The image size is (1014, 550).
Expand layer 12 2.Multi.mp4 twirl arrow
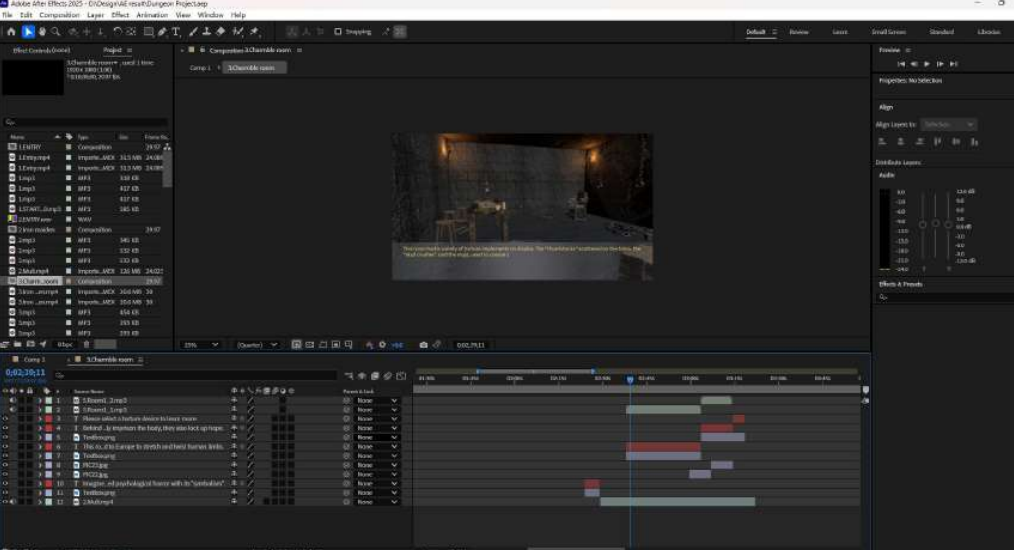pyautogui.click(x=40, y=501)
